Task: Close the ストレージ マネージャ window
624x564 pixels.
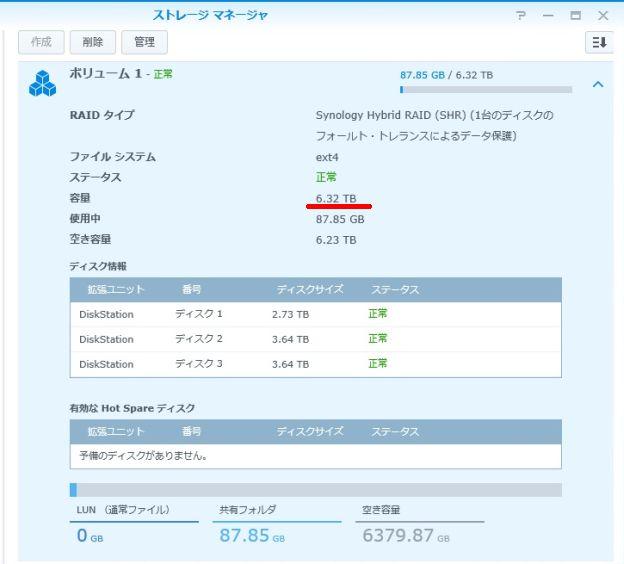Action: click(x=603, y=16)
